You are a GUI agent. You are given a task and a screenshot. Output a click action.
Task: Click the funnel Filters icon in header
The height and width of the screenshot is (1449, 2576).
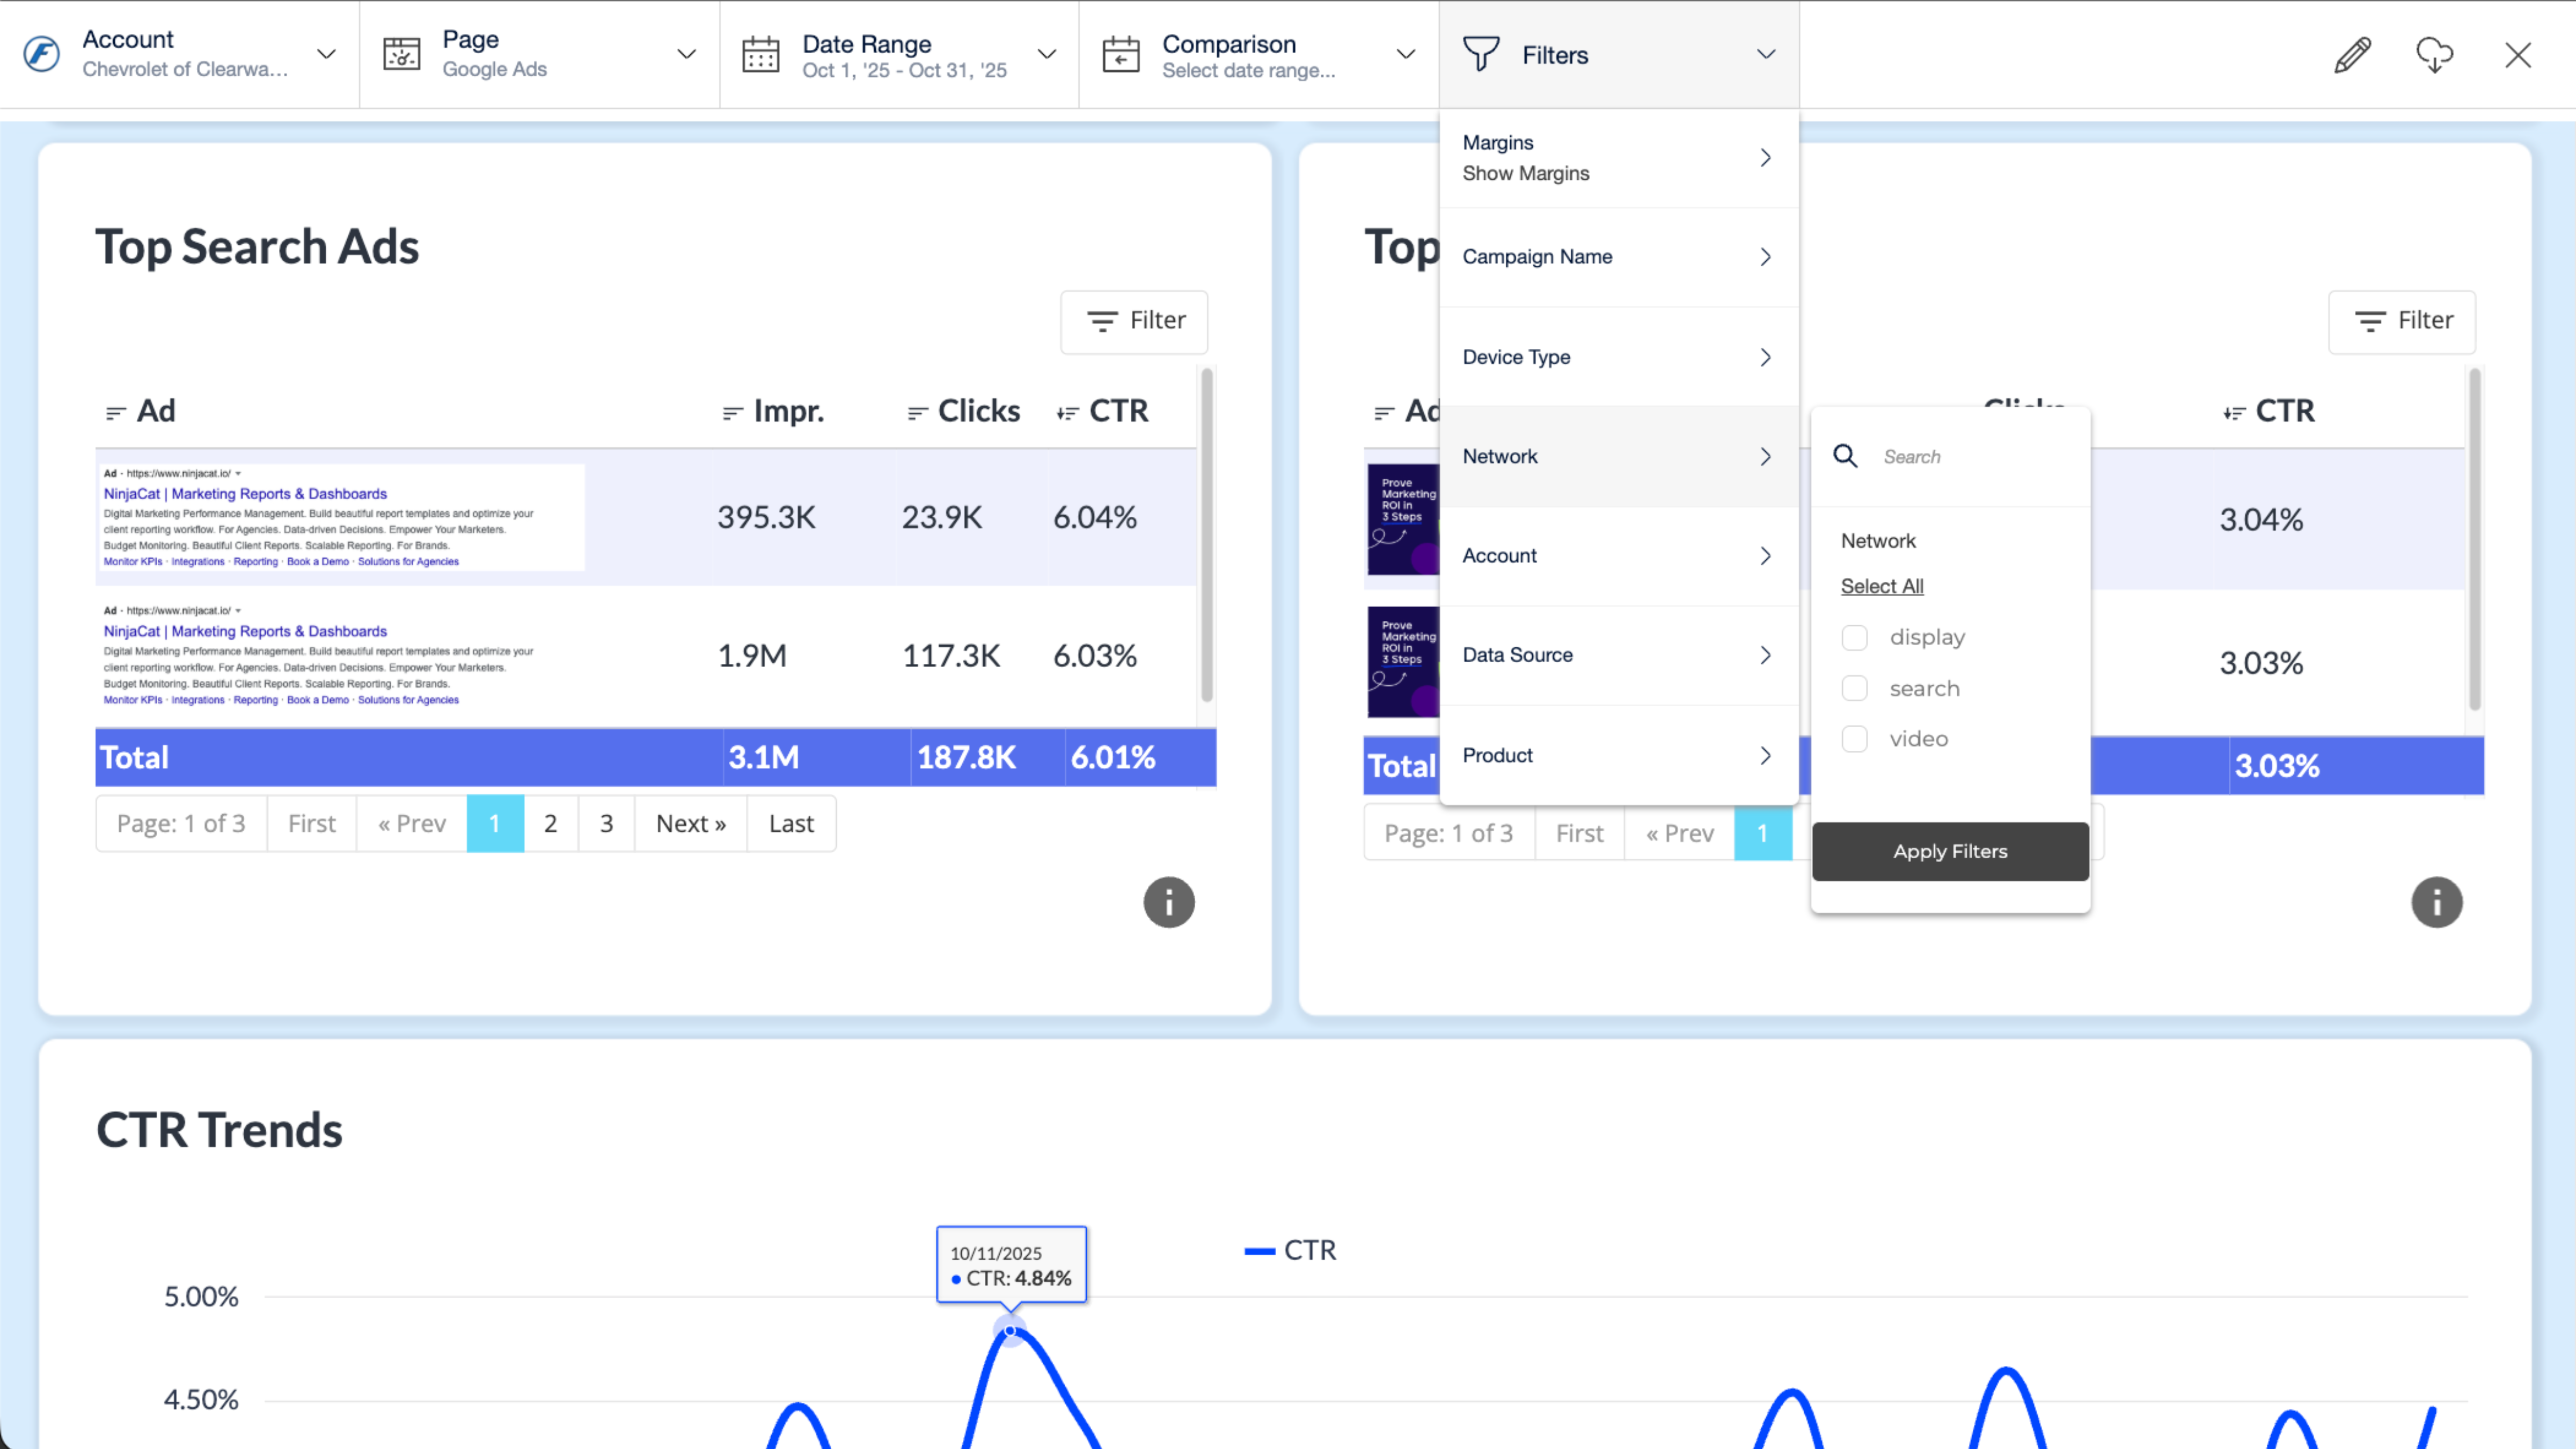coord(1481,54)
